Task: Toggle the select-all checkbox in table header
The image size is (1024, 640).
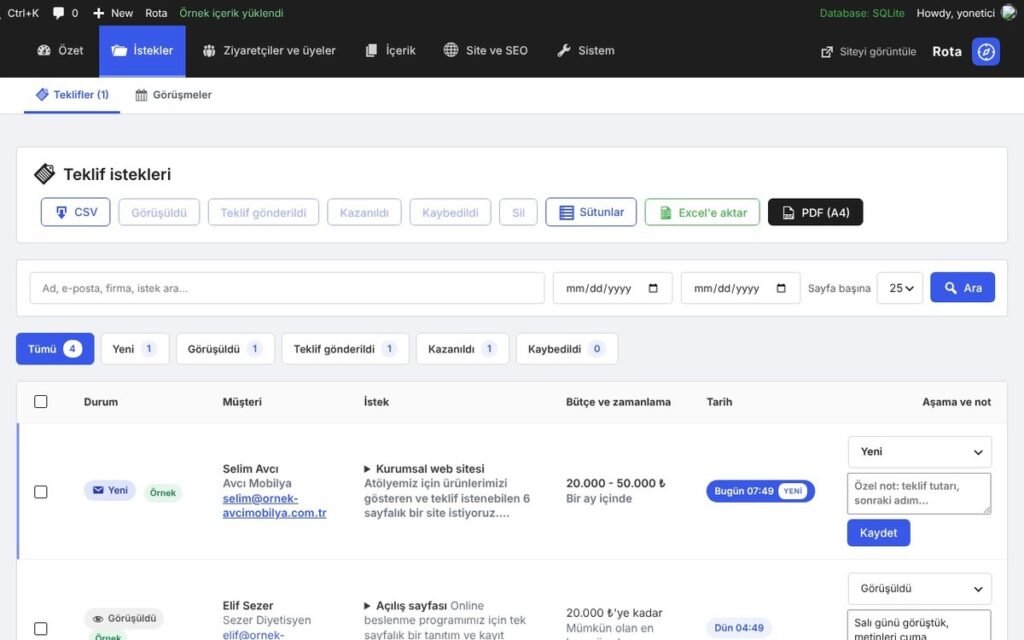Action: 40,402
